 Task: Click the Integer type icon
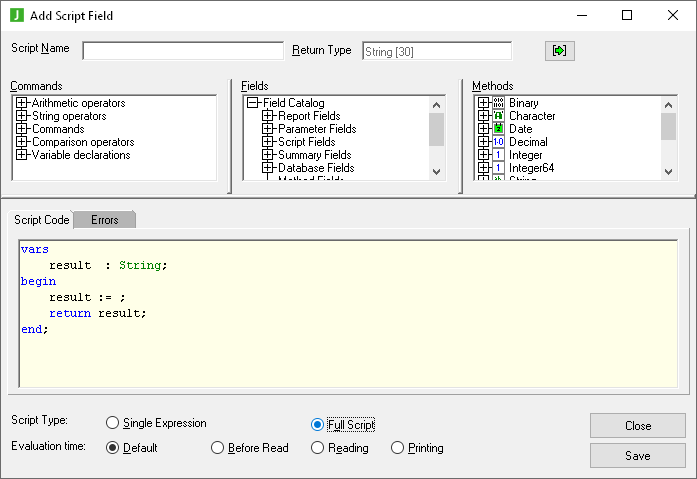(498, 155)
